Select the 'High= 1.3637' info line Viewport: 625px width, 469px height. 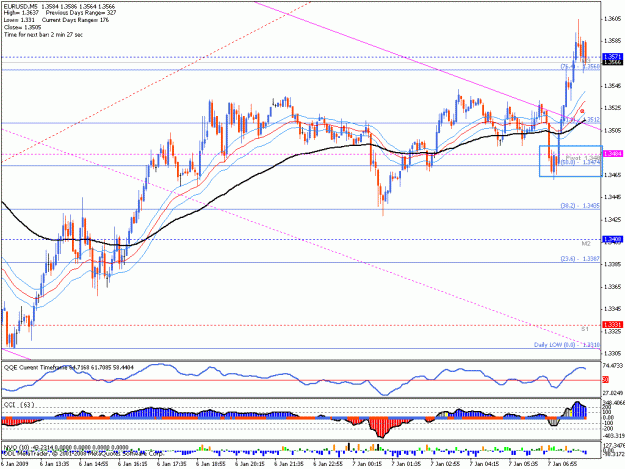[21, 13]
